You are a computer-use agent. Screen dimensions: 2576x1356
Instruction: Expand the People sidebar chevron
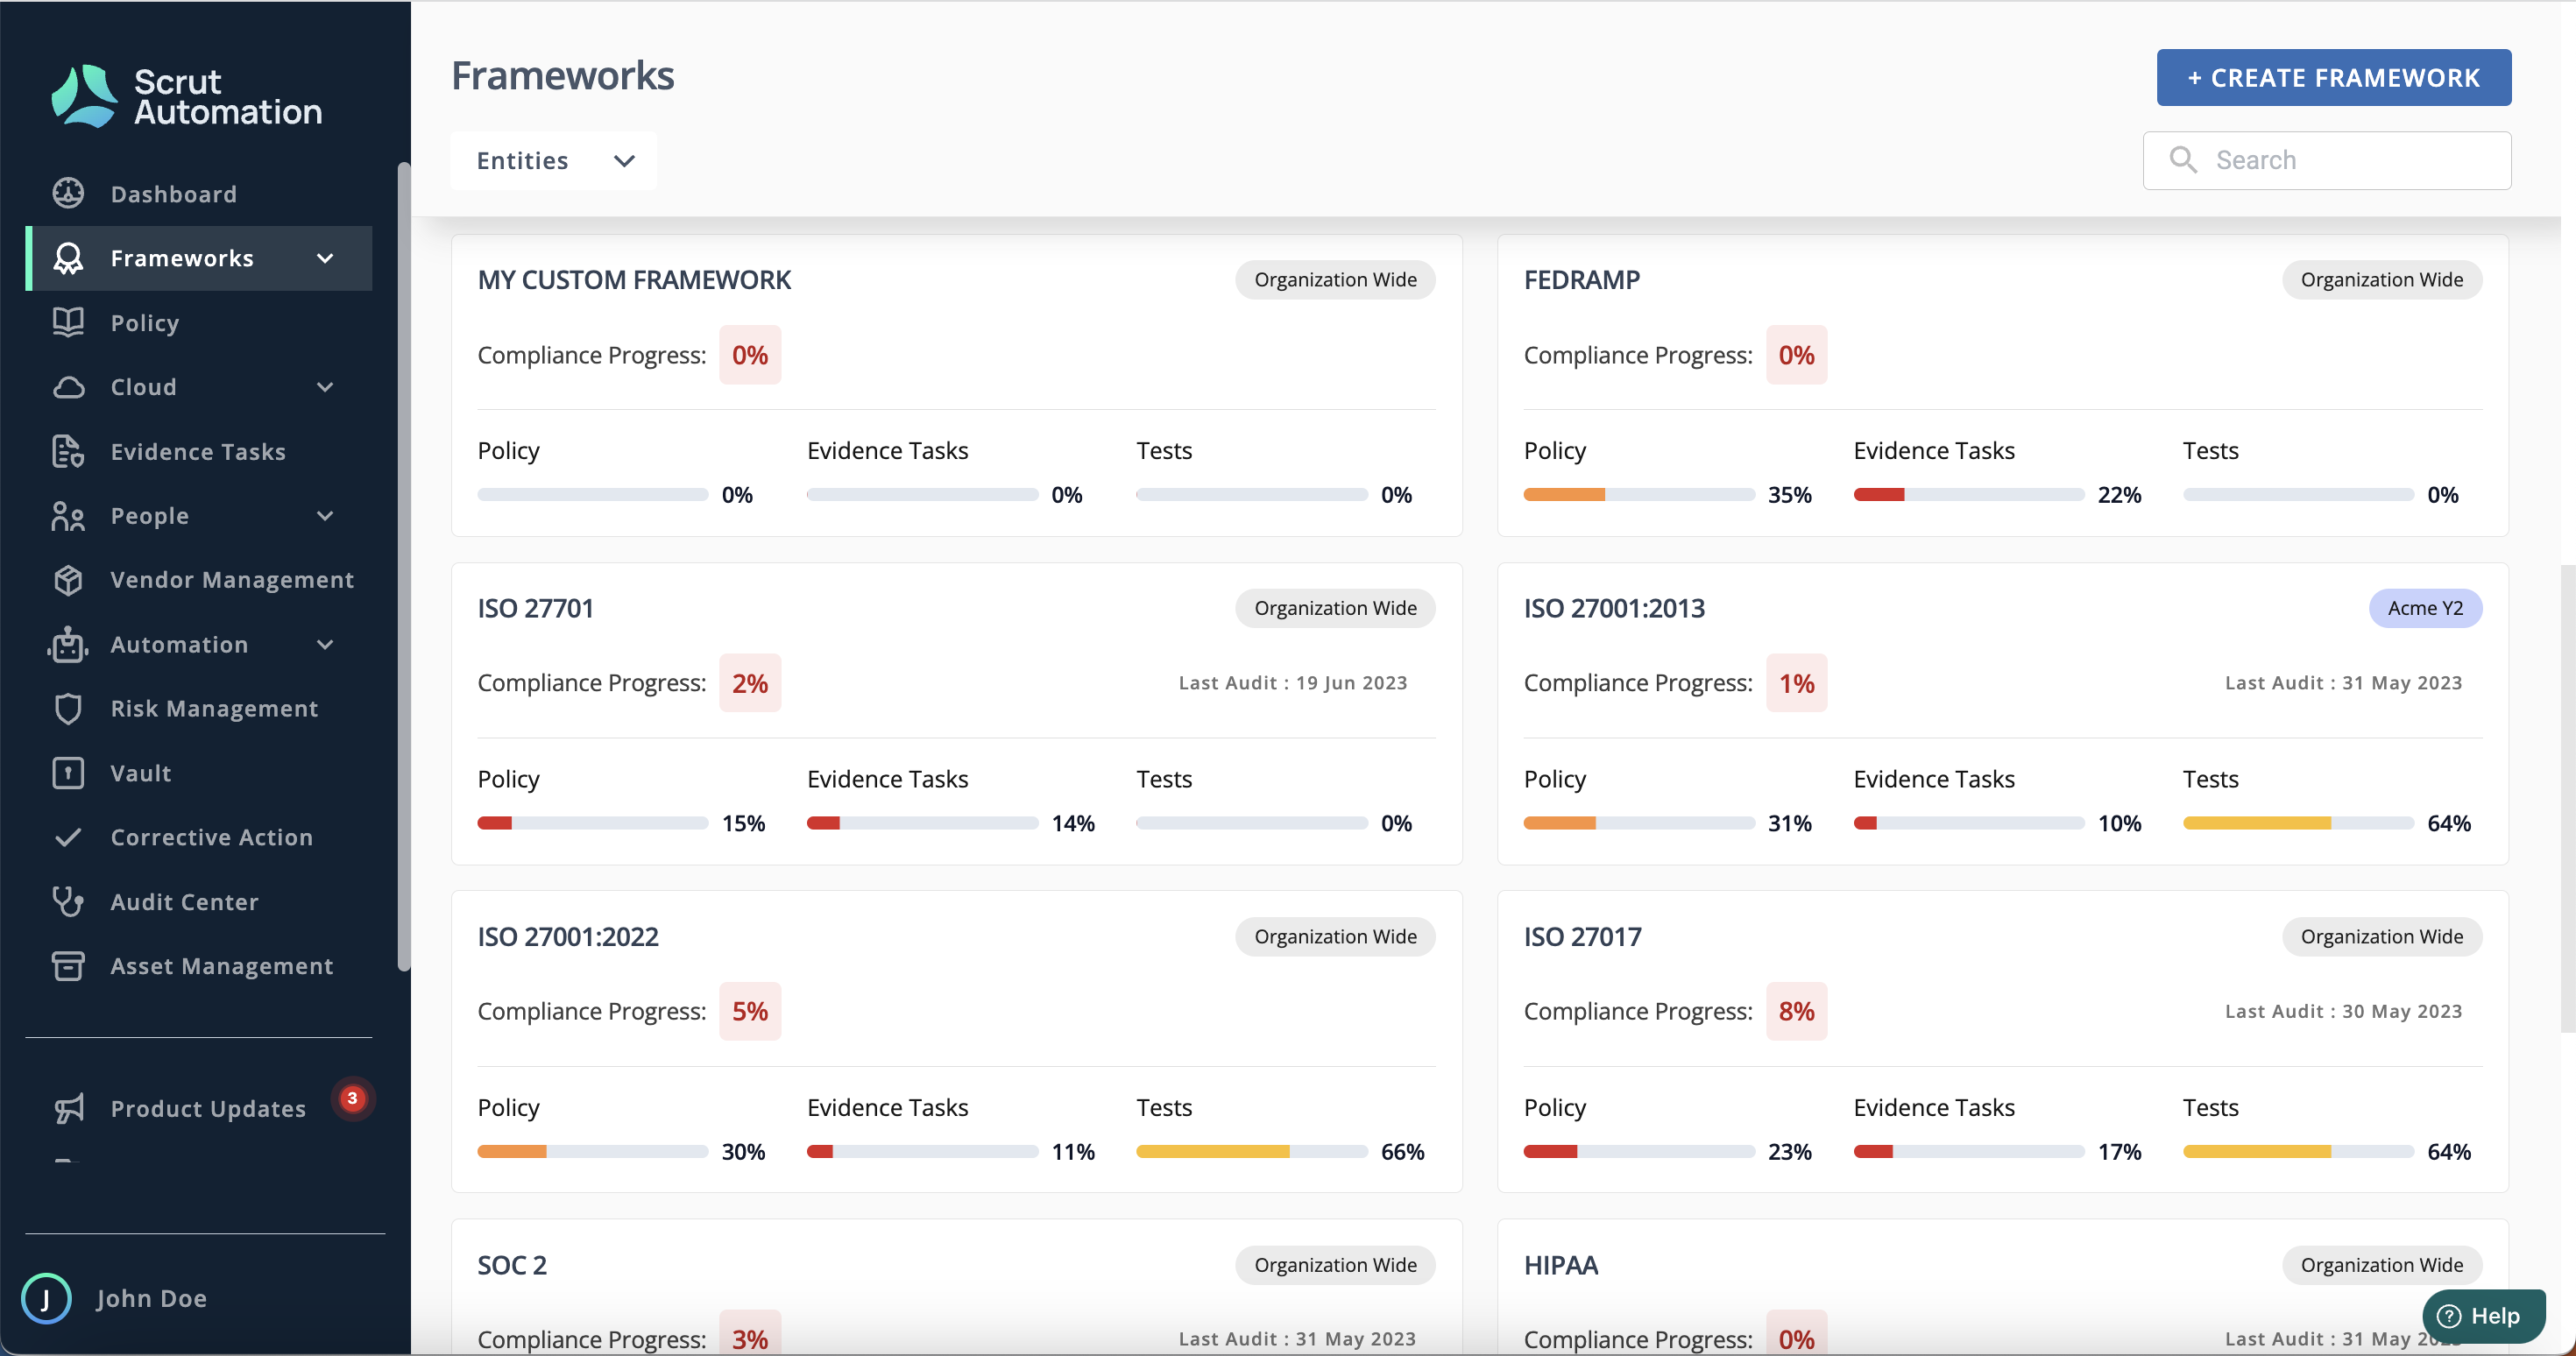pyautogui.click(x=325, y=516)
